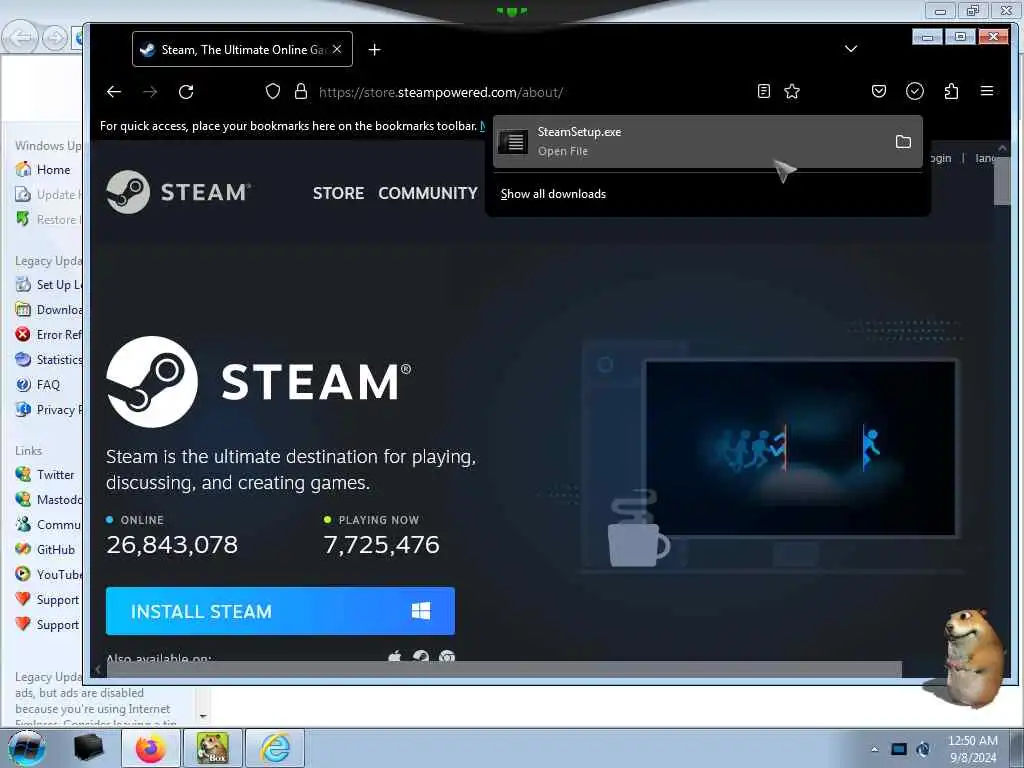Show hidden system tray icons
This screenshot has width=1024, height=768.
[x=874, y=749]
